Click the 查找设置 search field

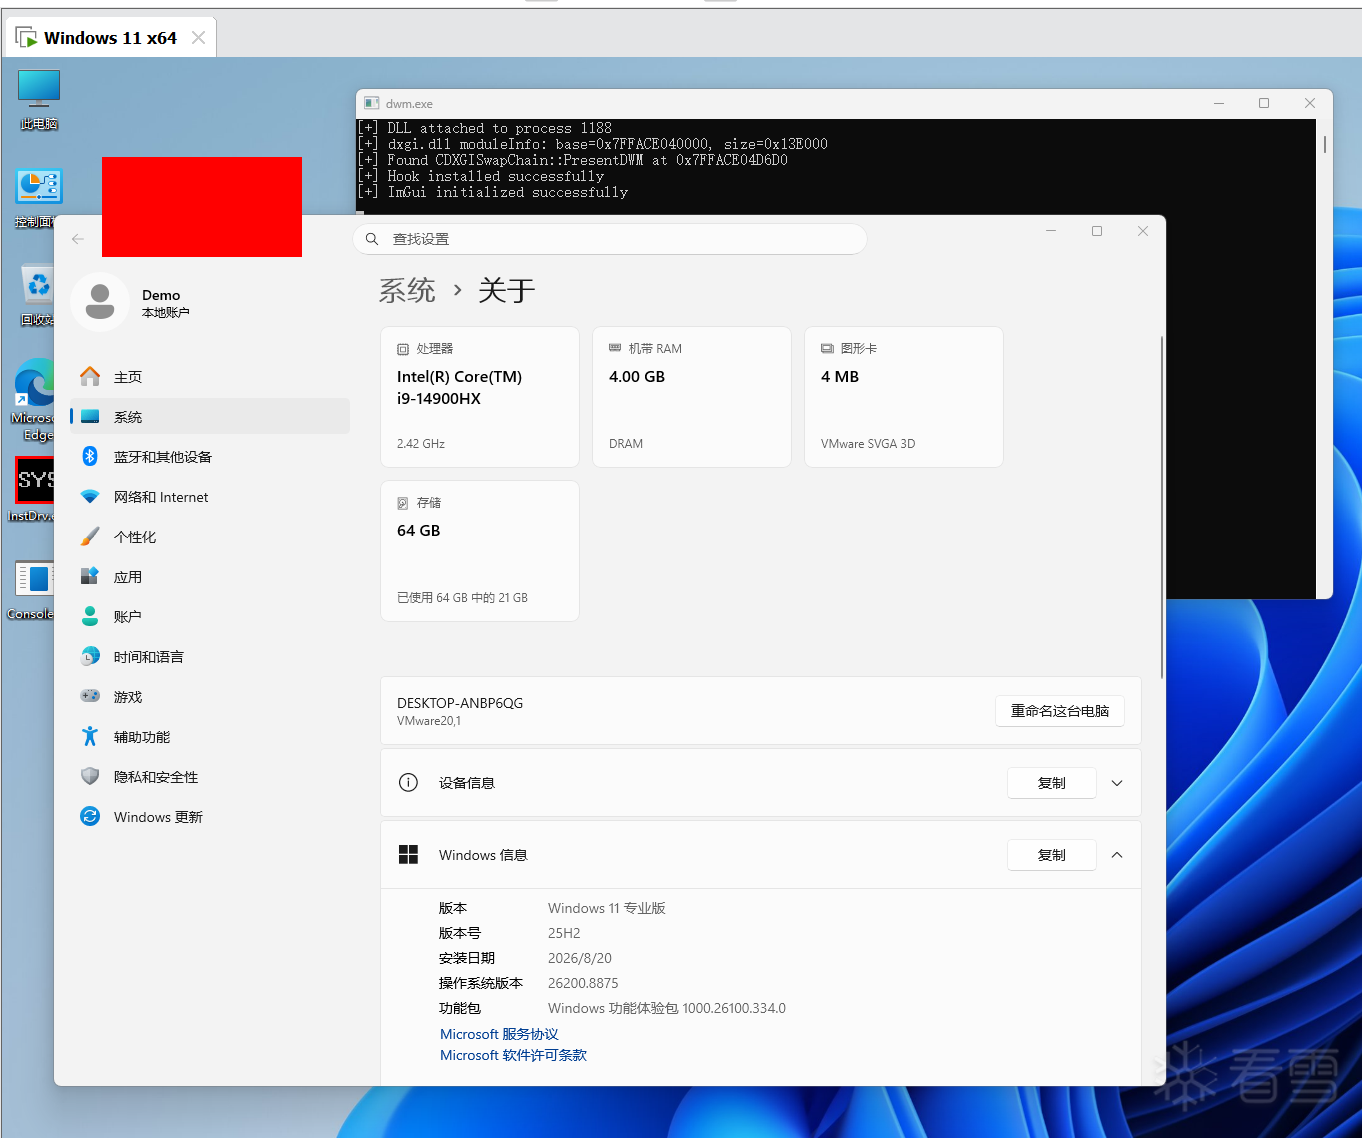pos(610,239)
